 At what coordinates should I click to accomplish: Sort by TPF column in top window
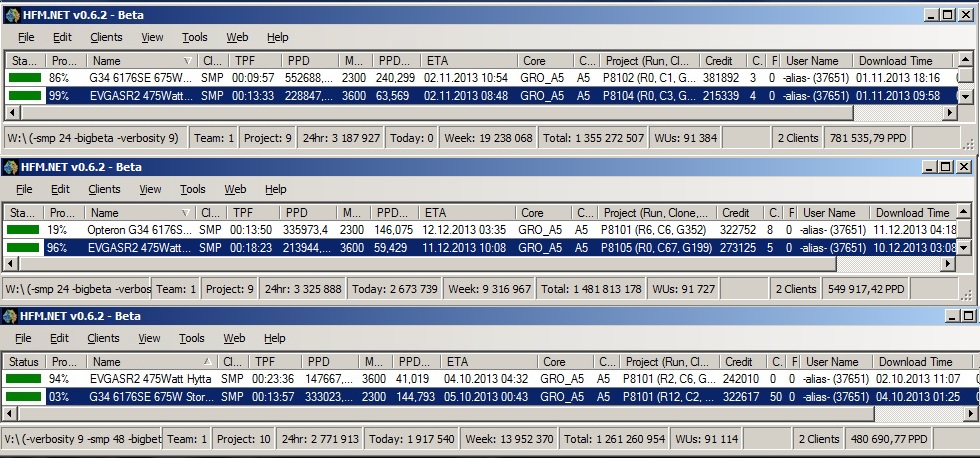tap(254, 61)
